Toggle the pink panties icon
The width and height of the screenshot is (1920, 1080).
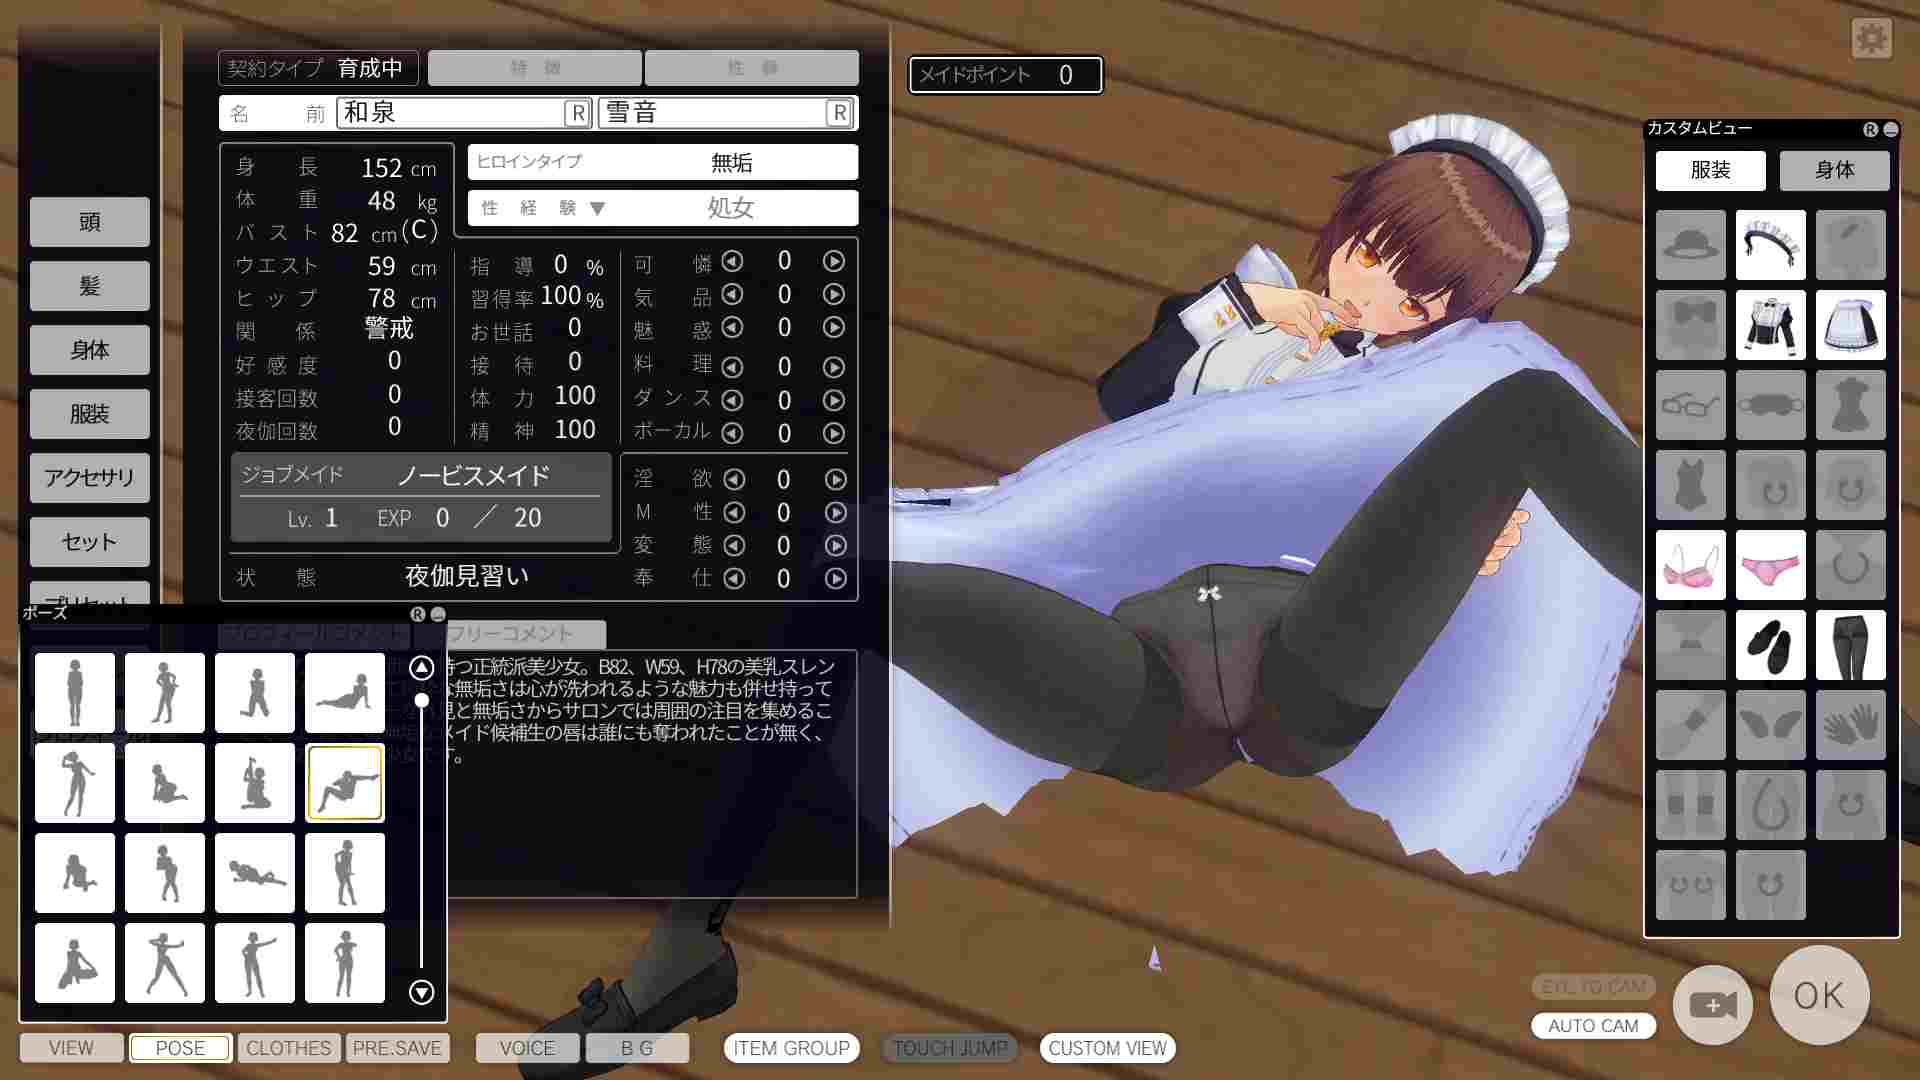click(1770, 564)
